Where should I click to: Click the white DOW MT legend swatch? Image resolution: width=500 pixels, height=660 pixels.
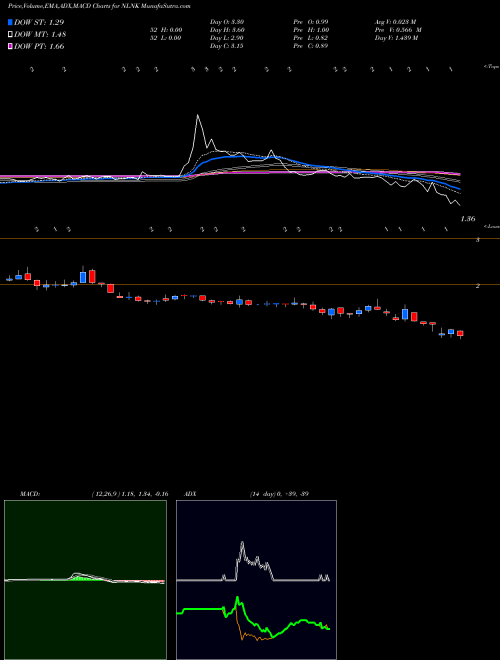point(10,34)
